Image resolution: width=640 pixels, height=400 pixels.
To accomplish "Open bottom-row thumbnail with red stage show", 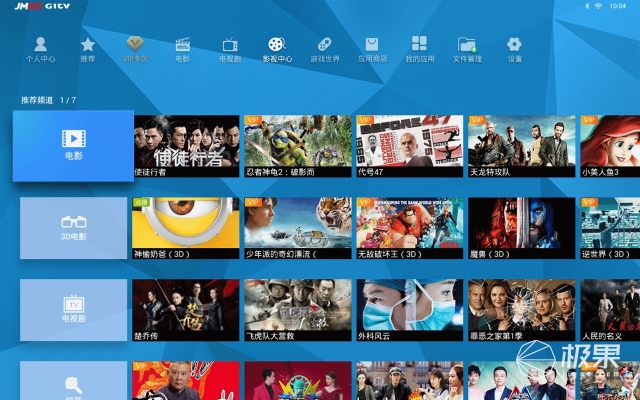I will 298,380.
